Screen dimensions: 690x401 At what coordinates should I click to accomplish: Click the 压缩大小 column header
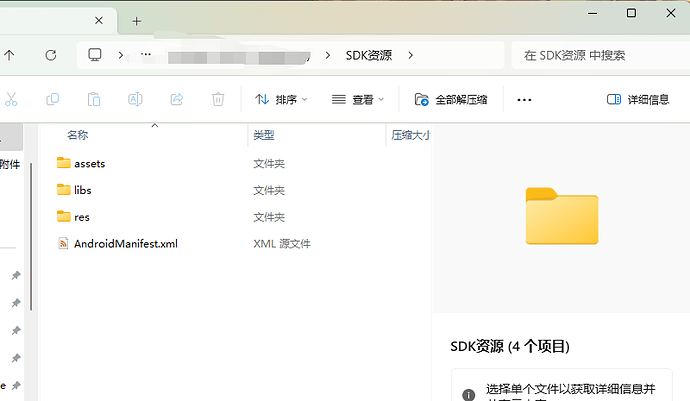tap(411, 135)
